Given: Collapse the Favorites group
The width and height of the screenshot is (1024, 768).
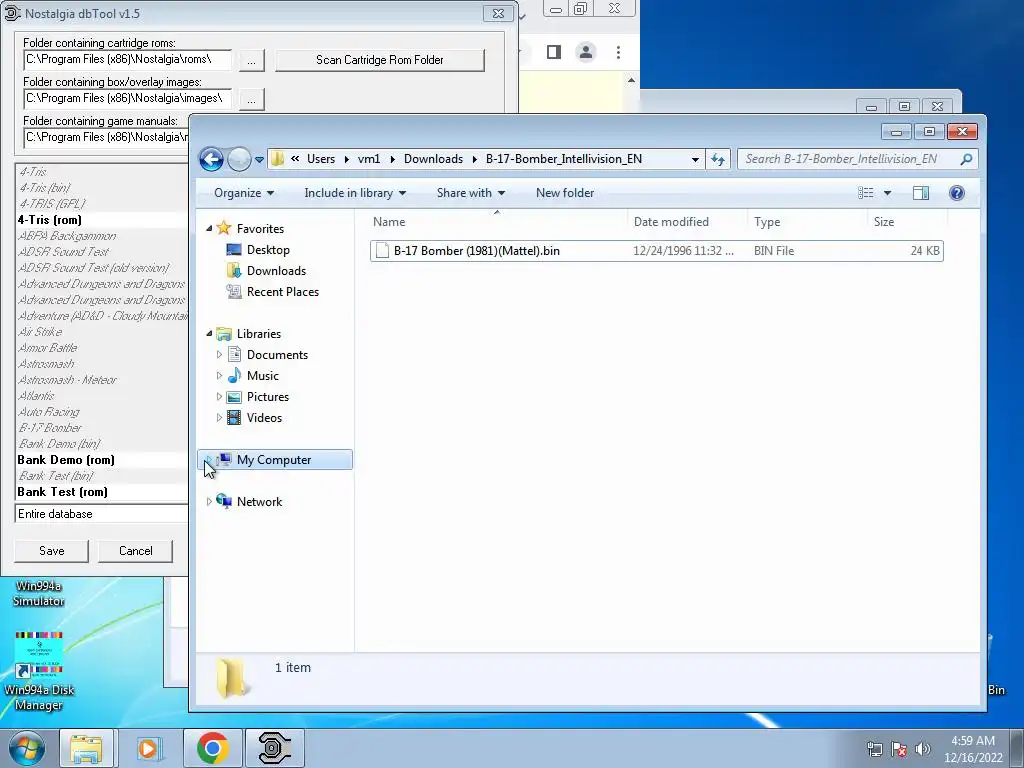Looking at the screenshot, I should click(x=209, y=229).
